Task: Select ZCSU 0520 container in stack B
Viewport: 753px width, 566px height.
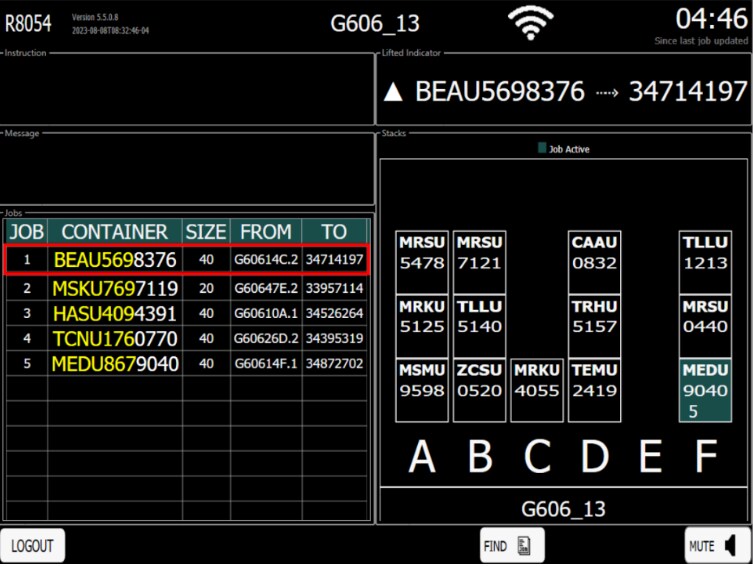Action: pyautogui.click(x=479, y=390)
